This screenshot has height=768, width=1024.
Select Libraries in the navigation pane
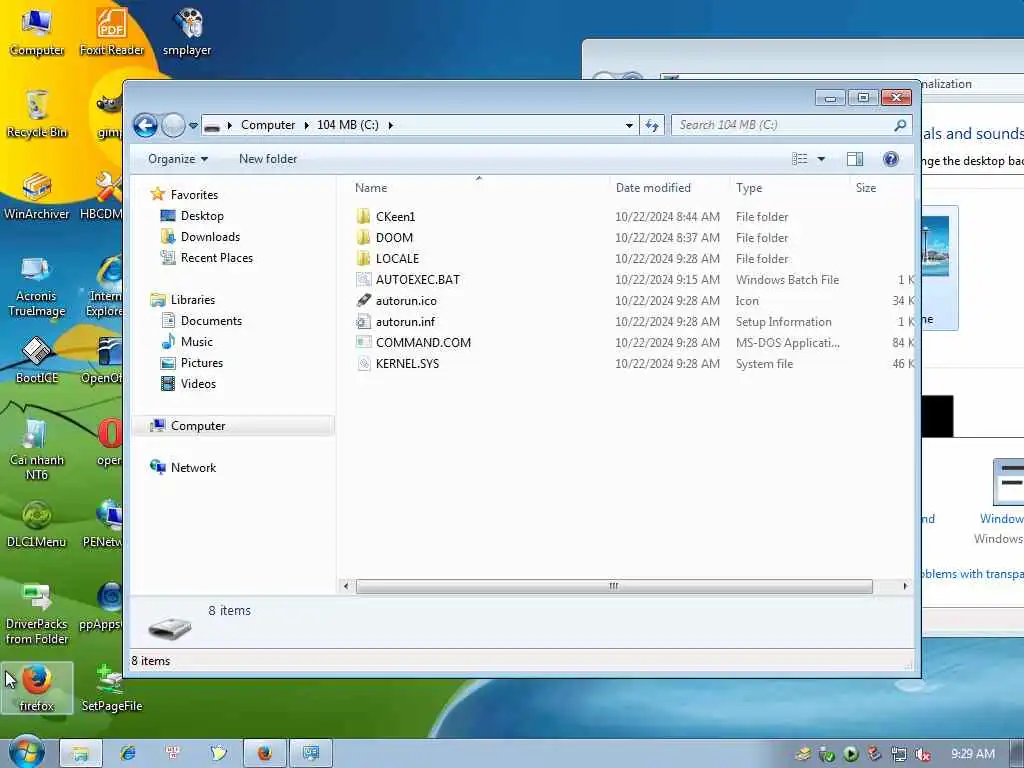193,300
